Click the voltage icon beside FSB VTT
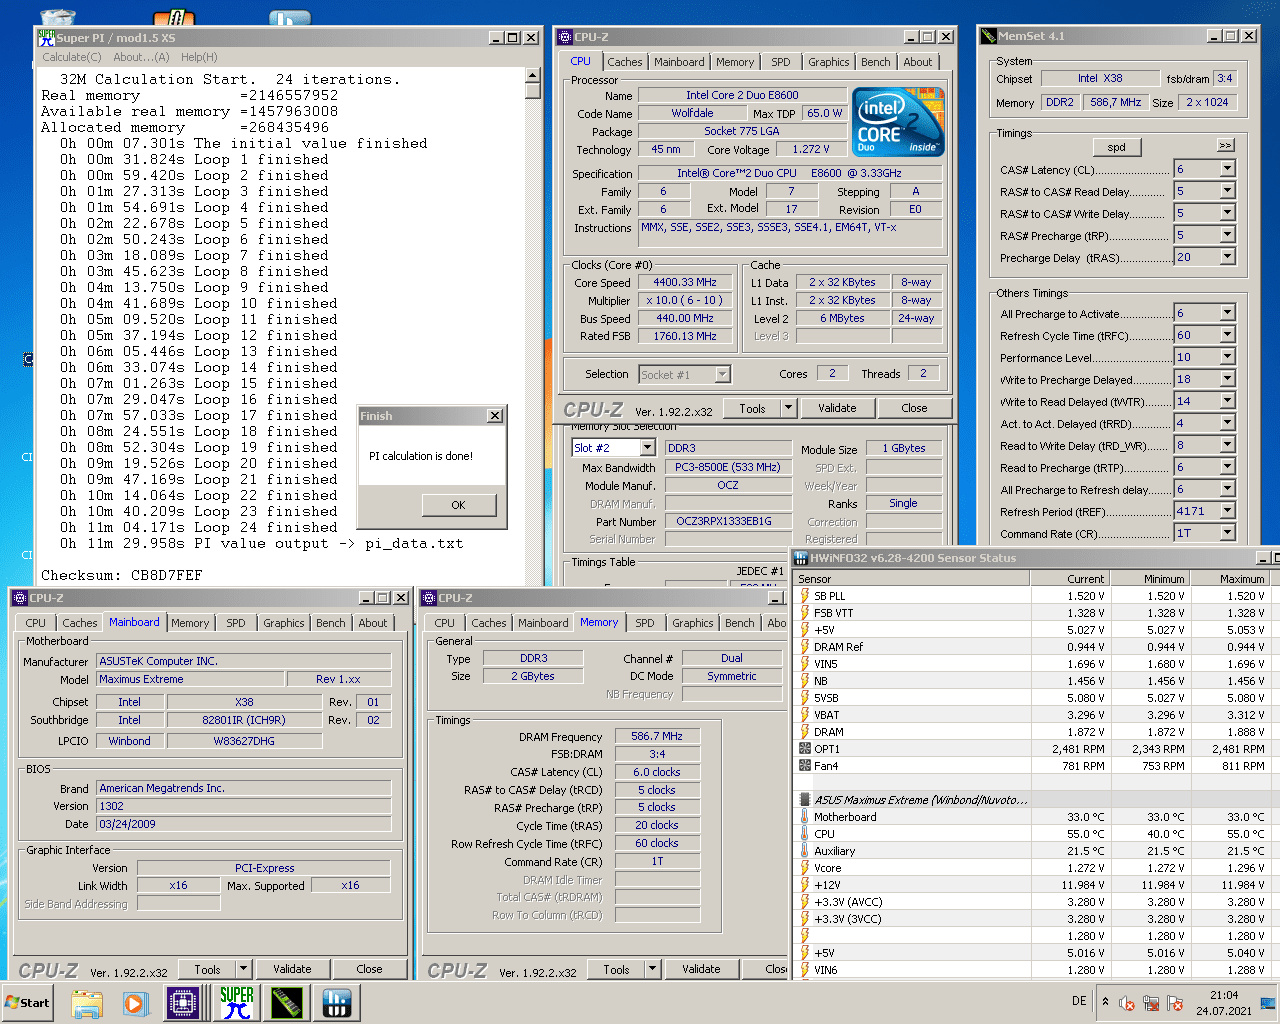Image resolution: width=1280 pixels, height=1024 pixels. (805, 613)
